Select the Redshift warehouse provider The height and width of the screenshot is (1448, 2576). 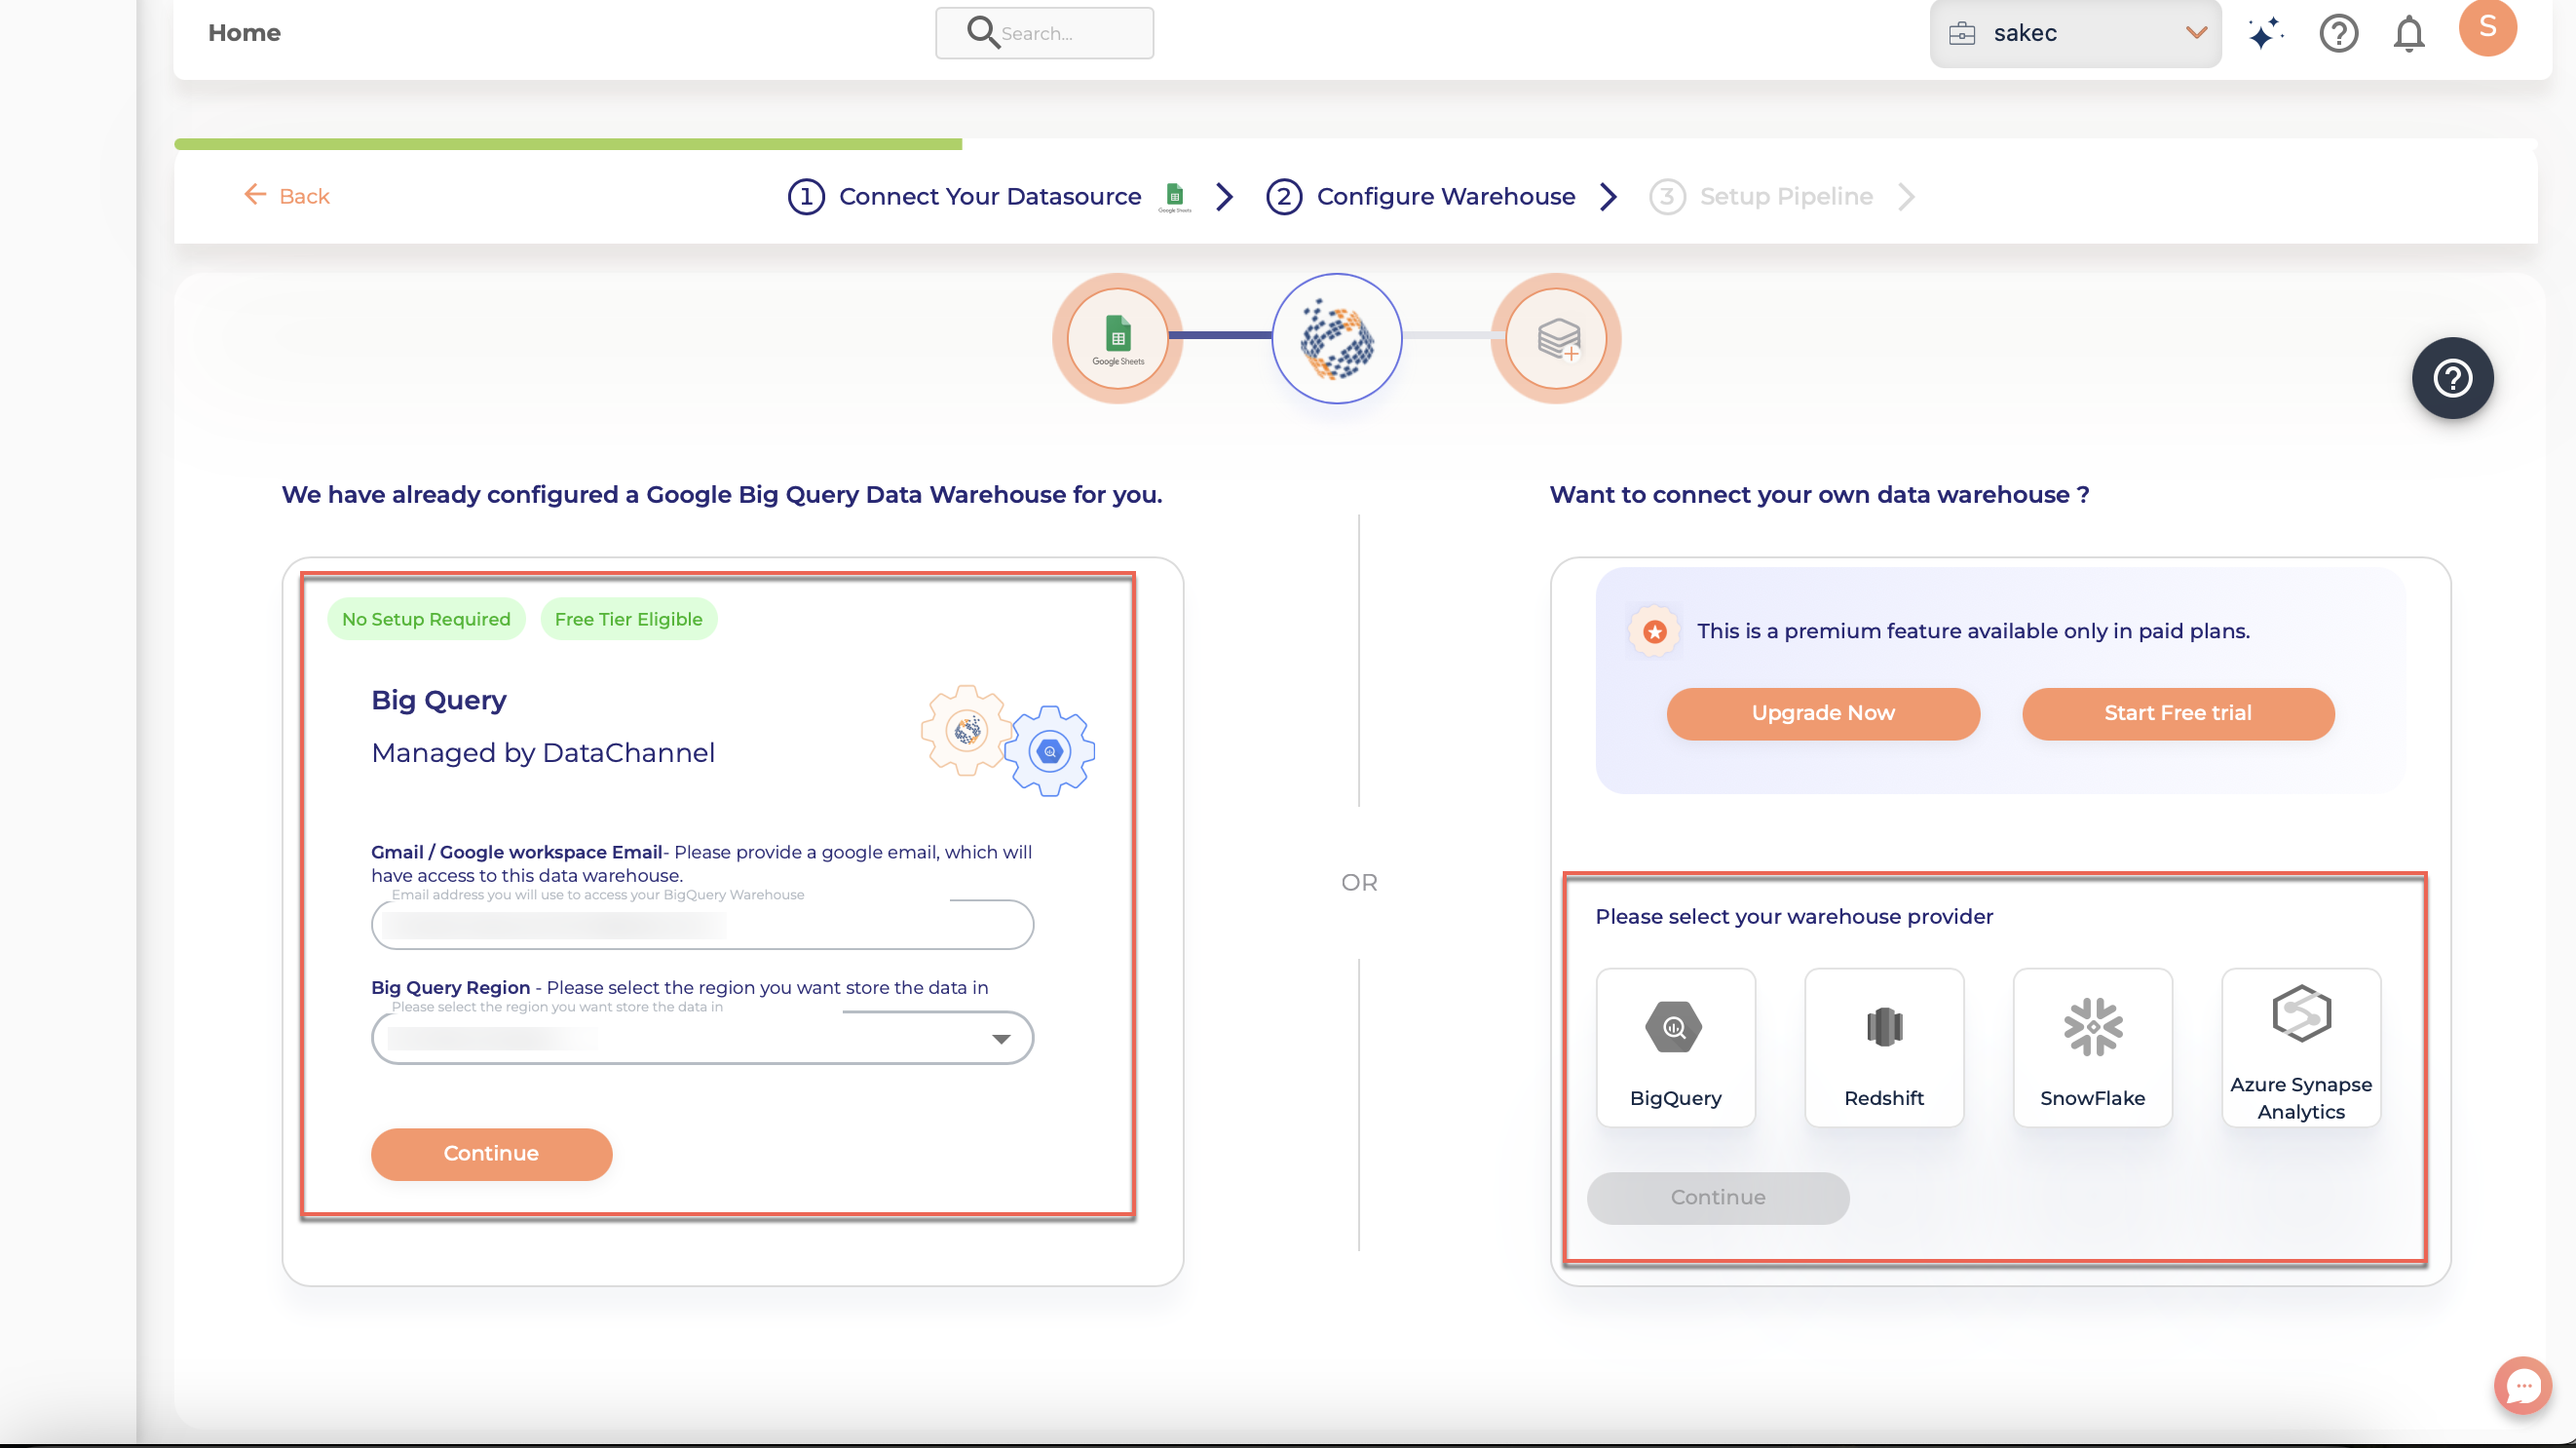tap(1884, 1047)
